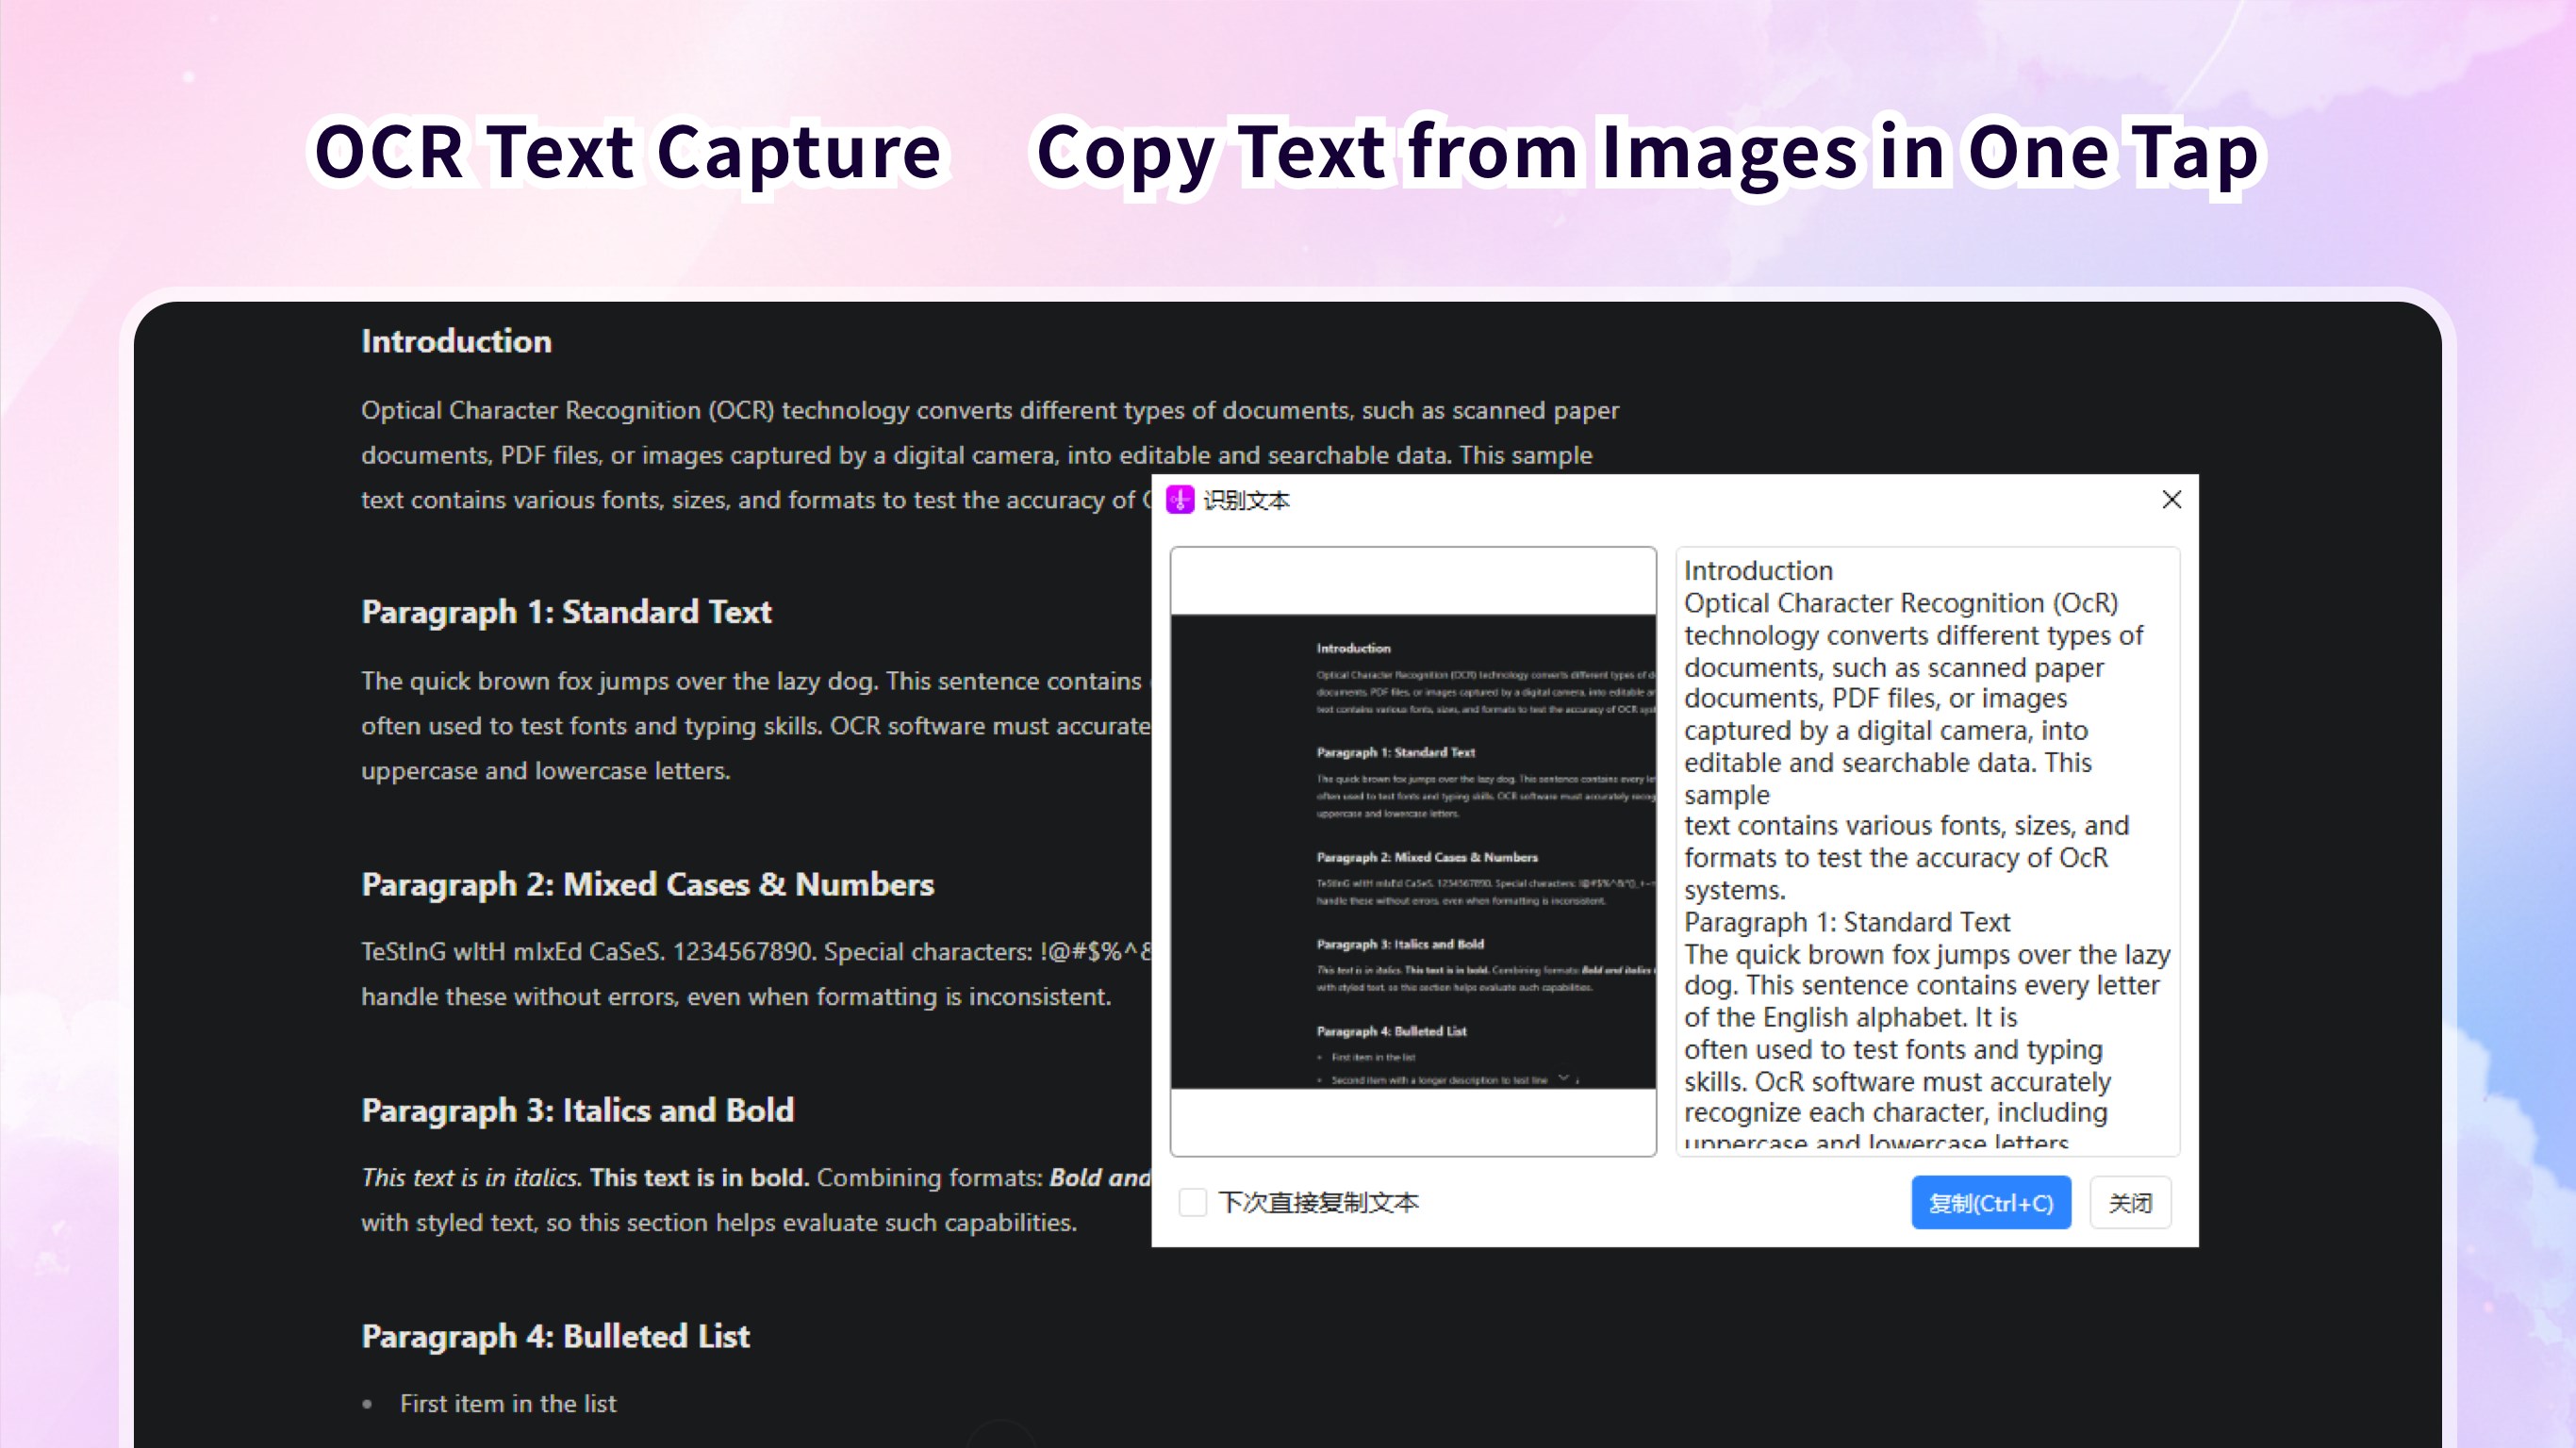This screenshot has height=1448, width=2576.
Task: Click the 关闭 button
Action: [2130, 1203]
